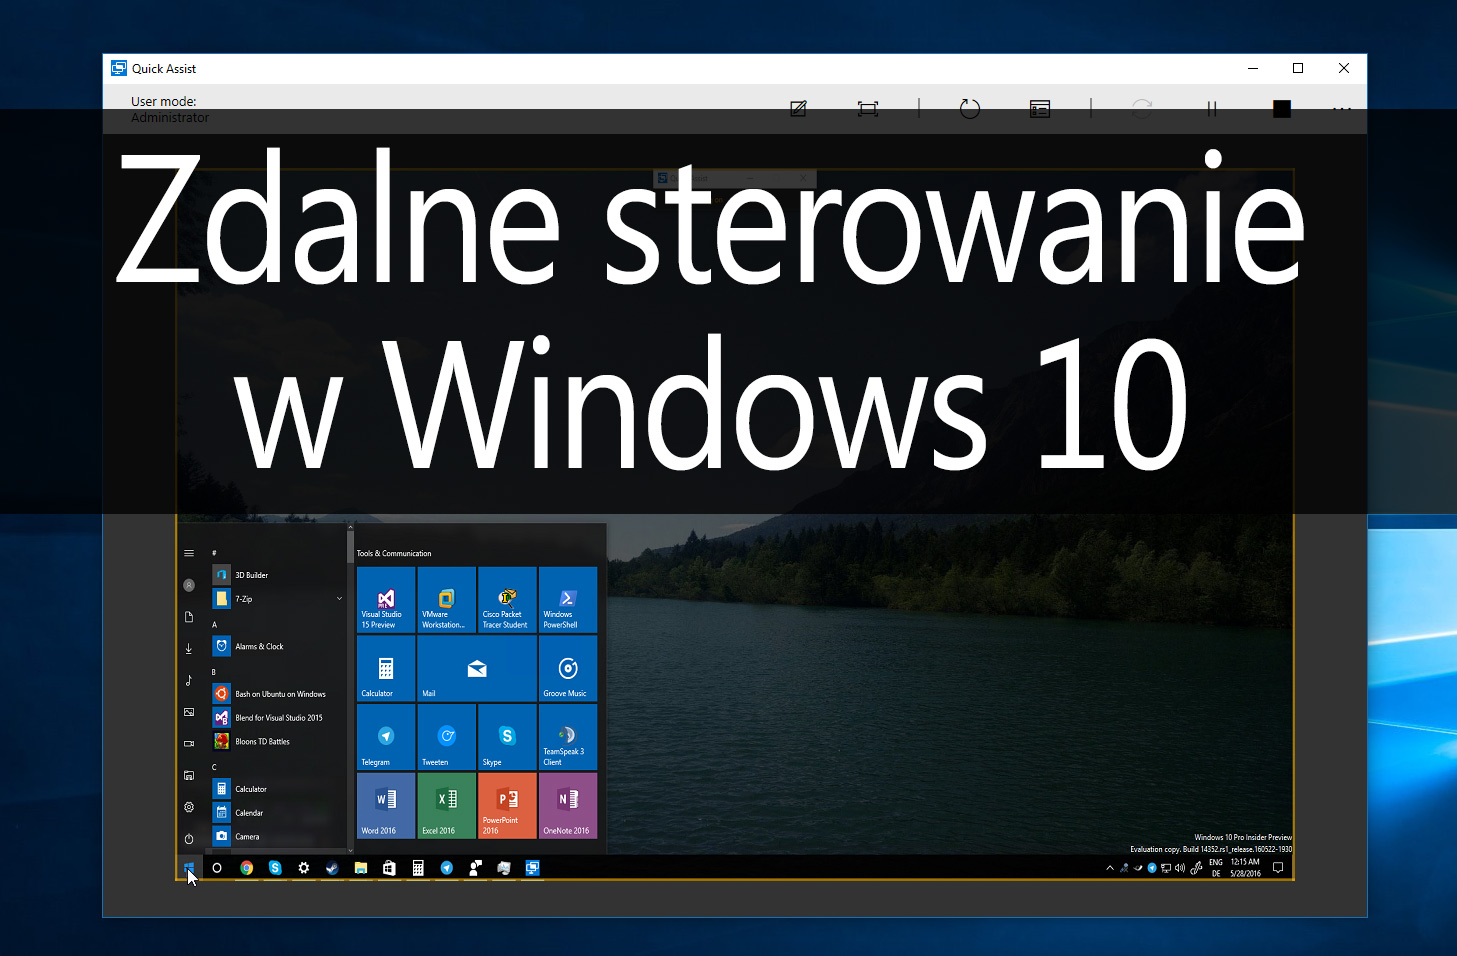Open the VMware Workstation tile
The width and height of the screenshot is (1457, 956).
pos(447,600)
